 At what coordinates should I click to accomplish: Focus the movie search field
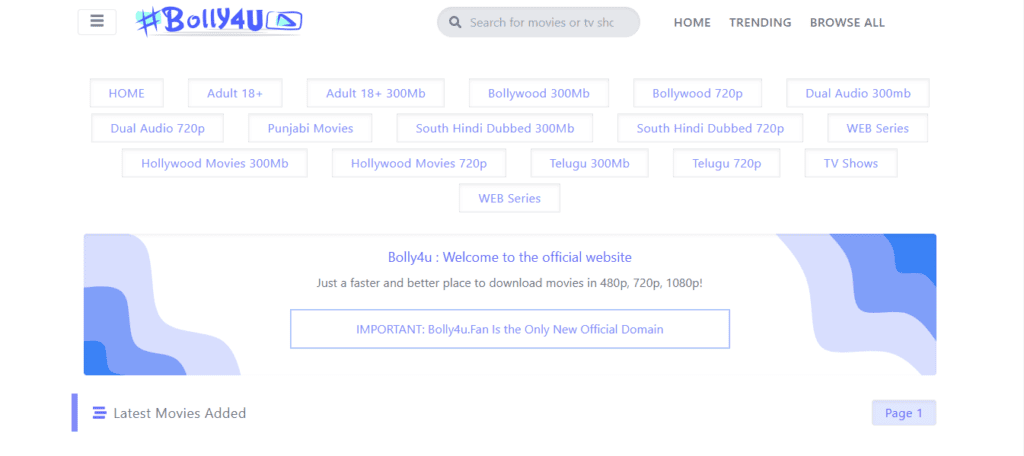pyautogui.click(x=538, y=22)
